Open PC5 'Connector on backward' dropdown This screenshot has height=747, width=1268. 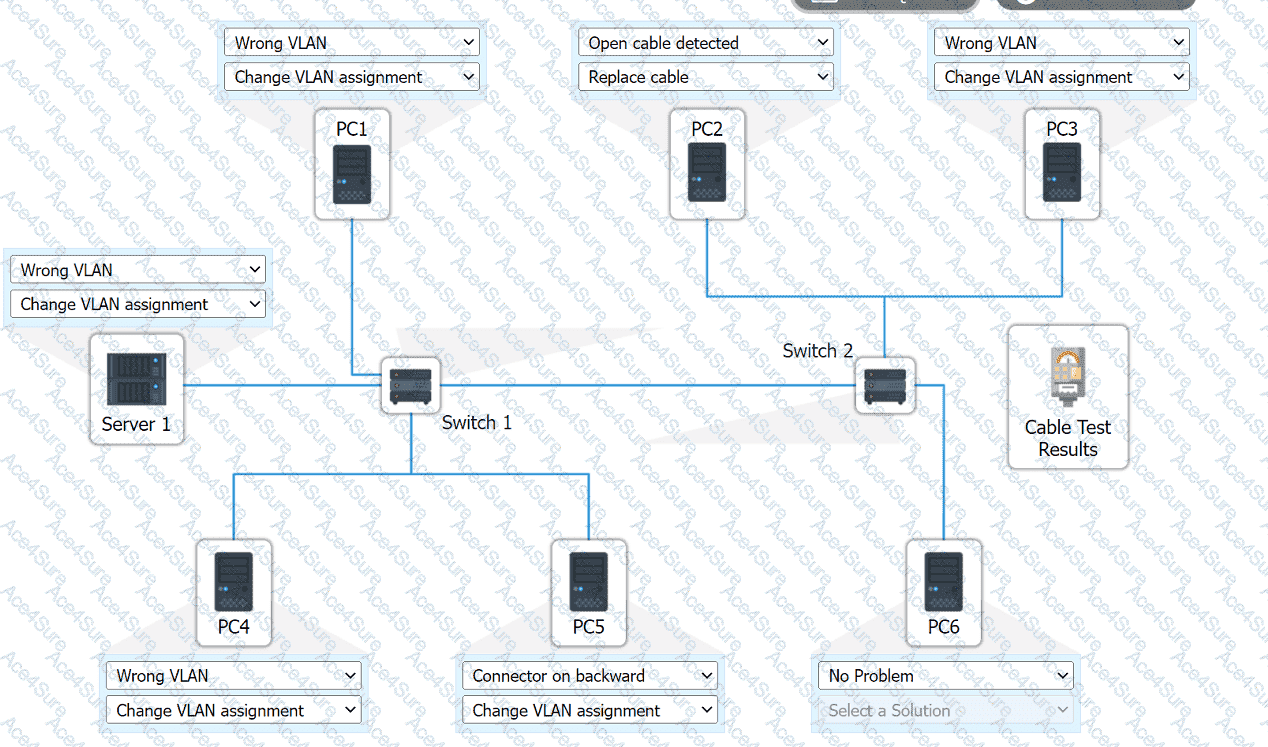pos(590,676)
